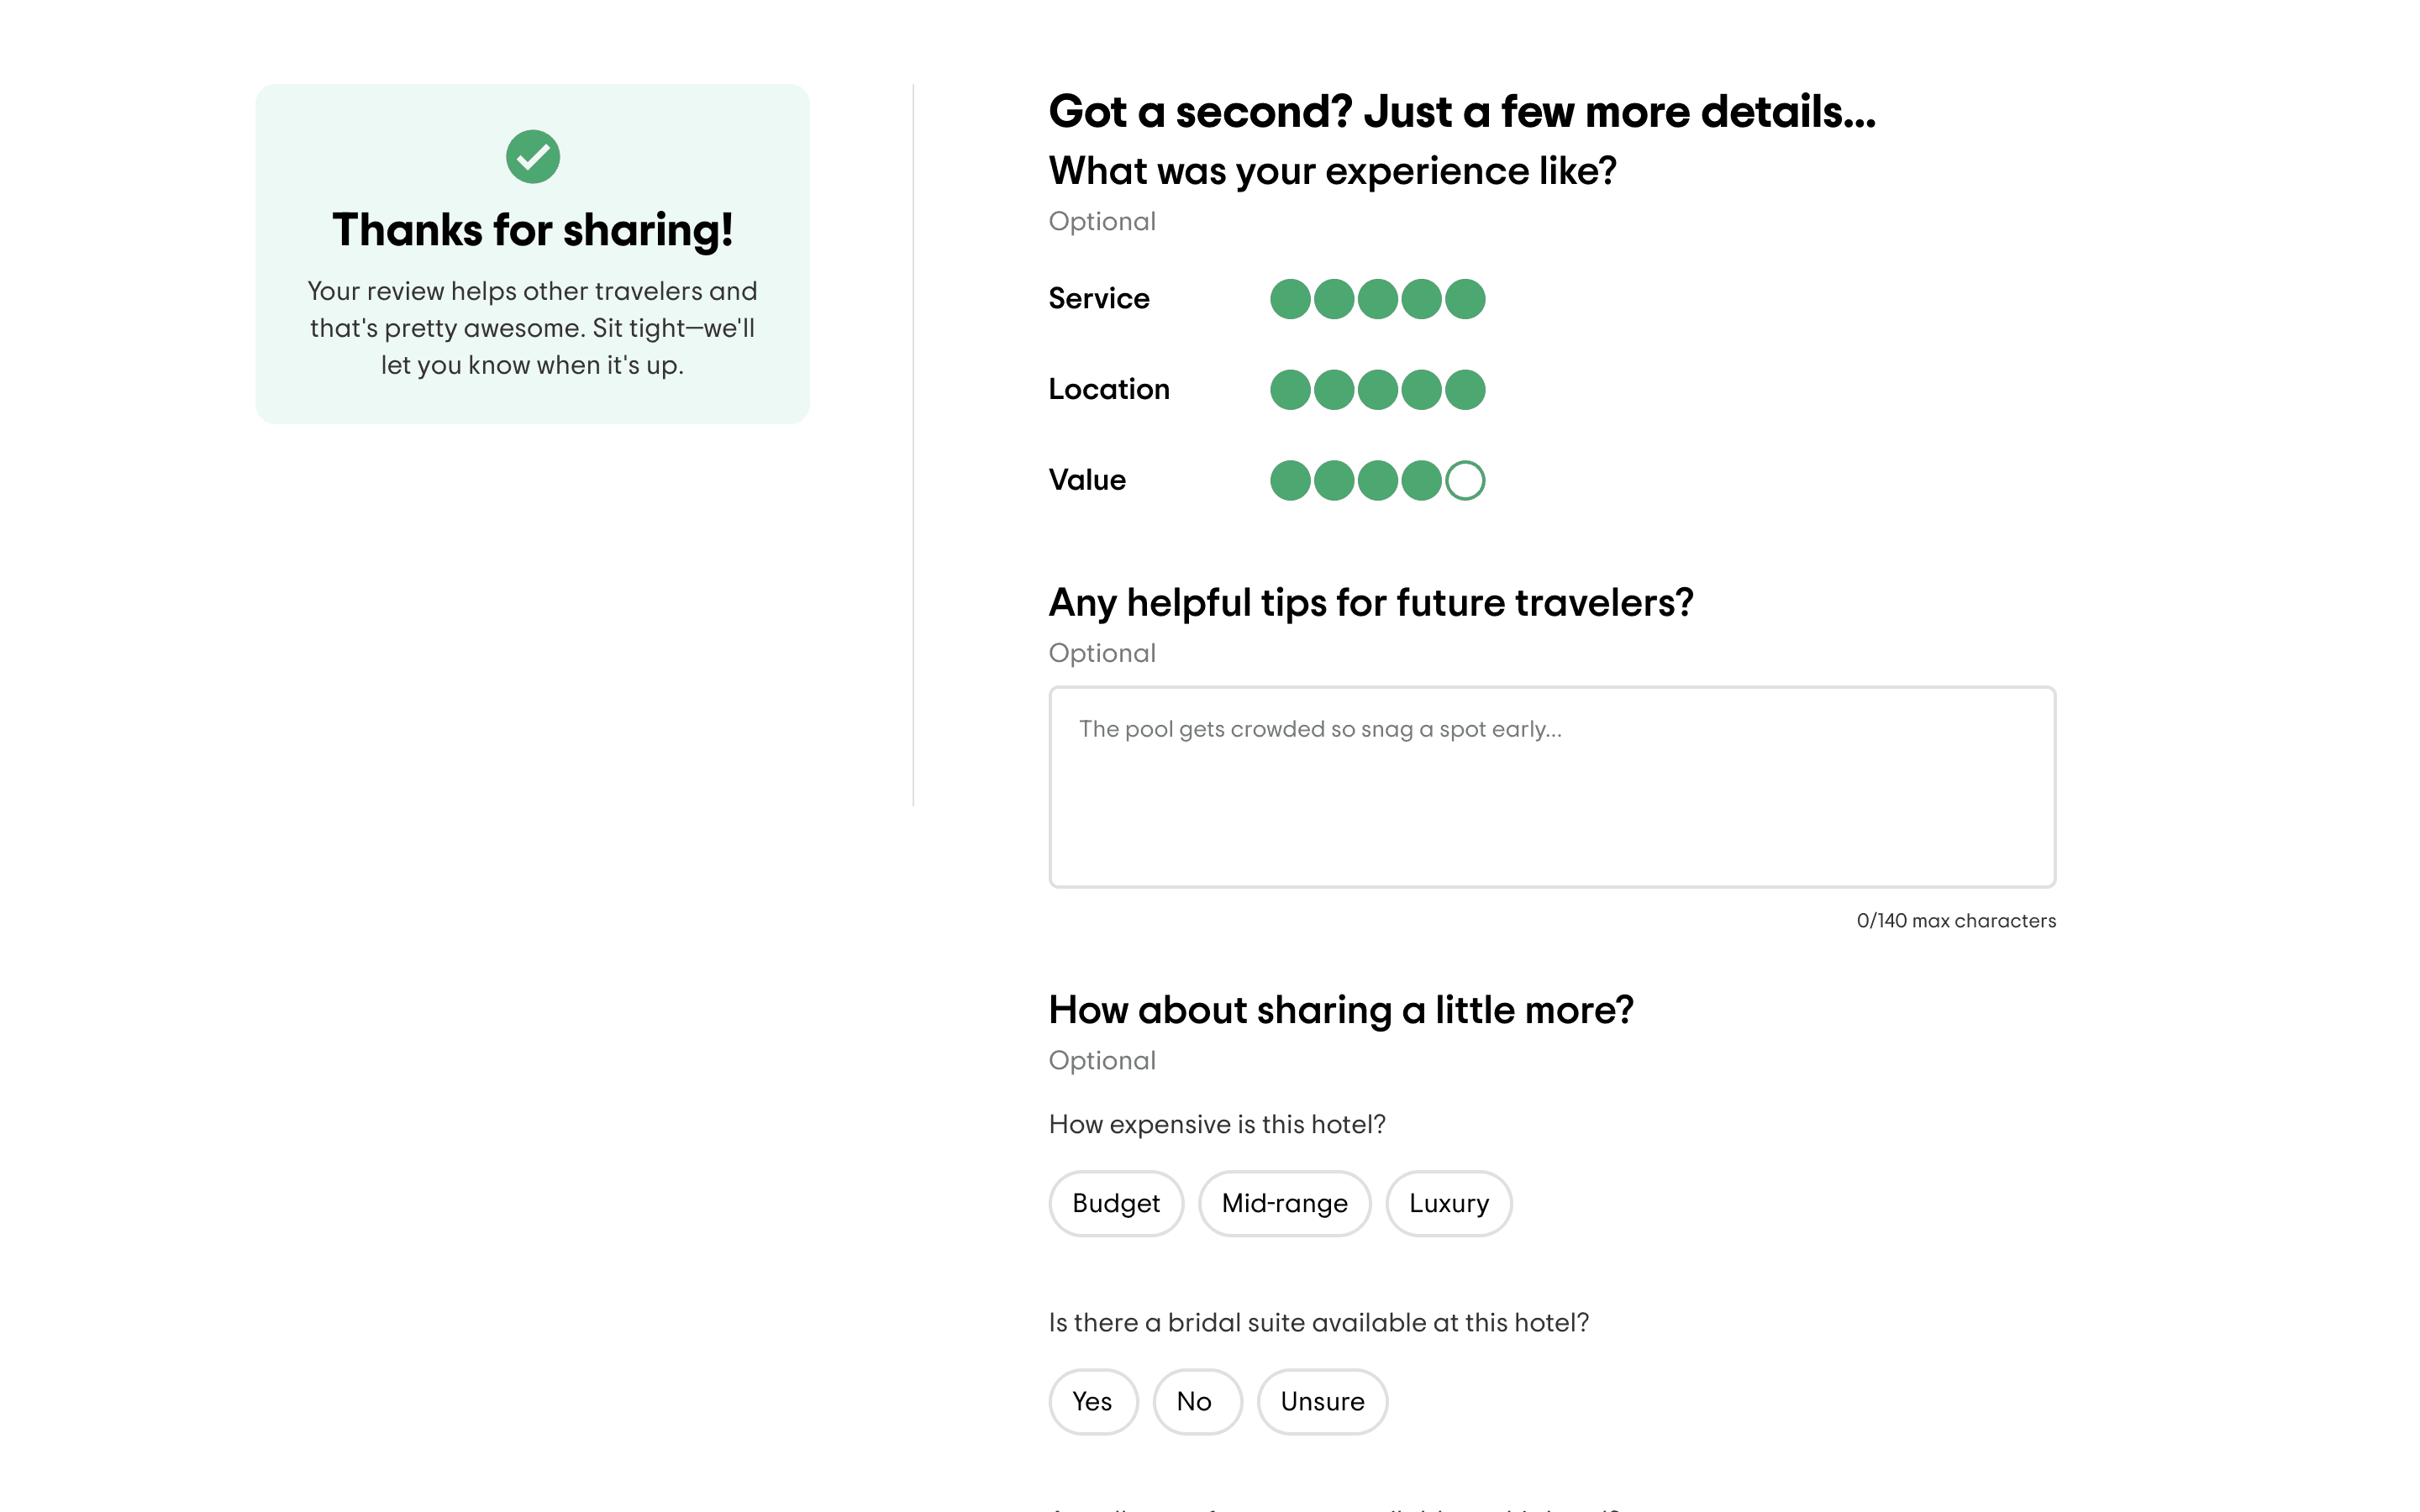Click the green checkmark icon

(x=532, y=157)
